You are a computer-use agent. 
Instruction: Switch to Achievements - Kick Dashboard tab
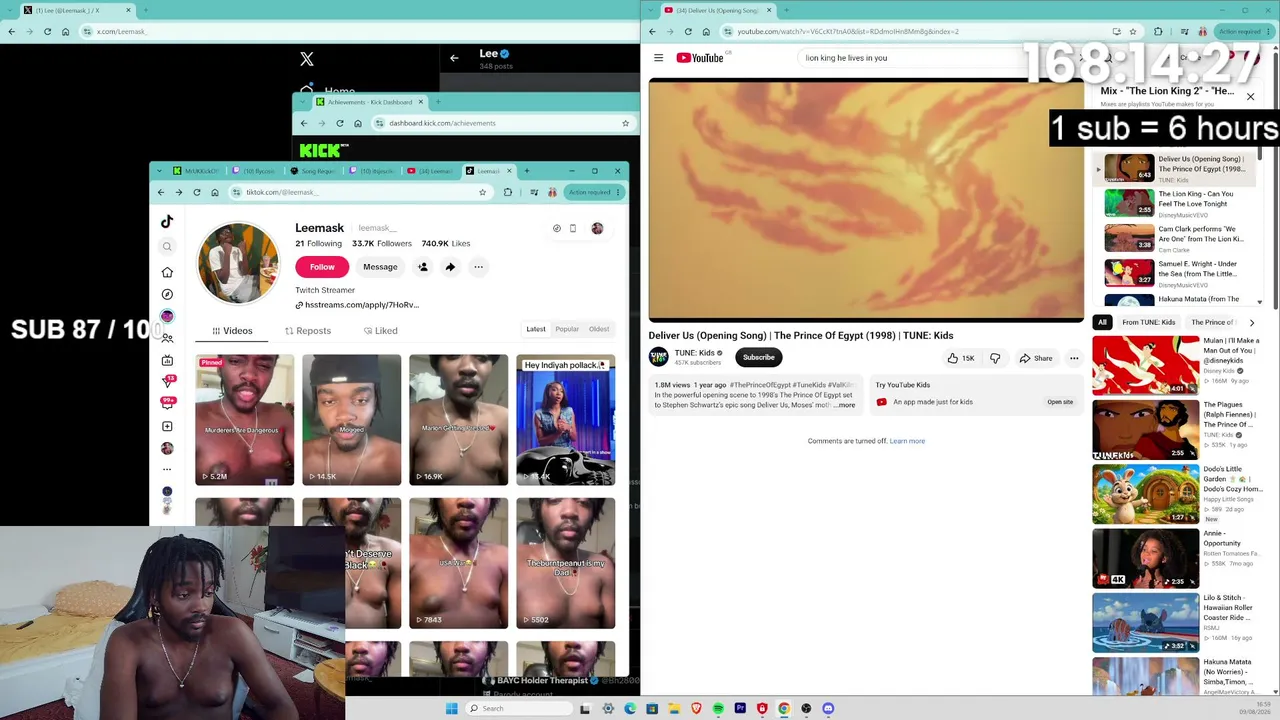370,102
